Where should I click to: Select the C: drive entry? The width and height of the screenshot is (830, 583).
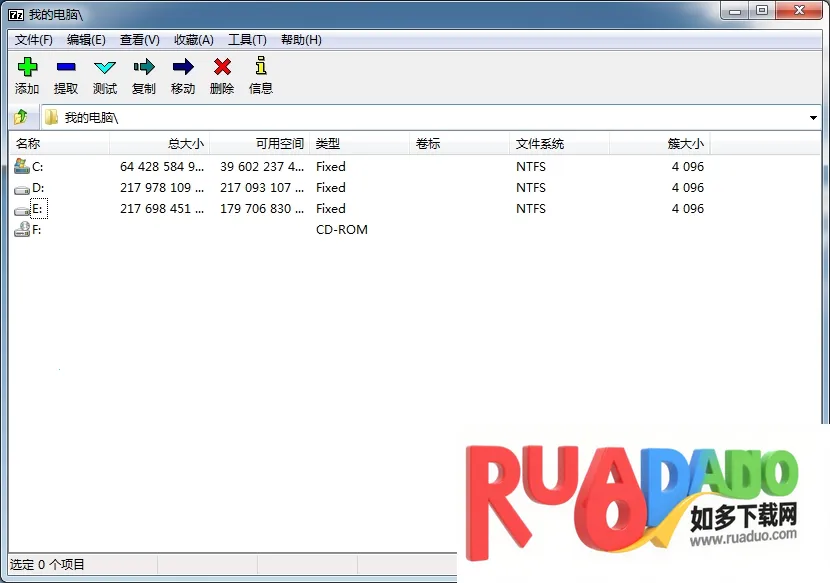point(37,167)
